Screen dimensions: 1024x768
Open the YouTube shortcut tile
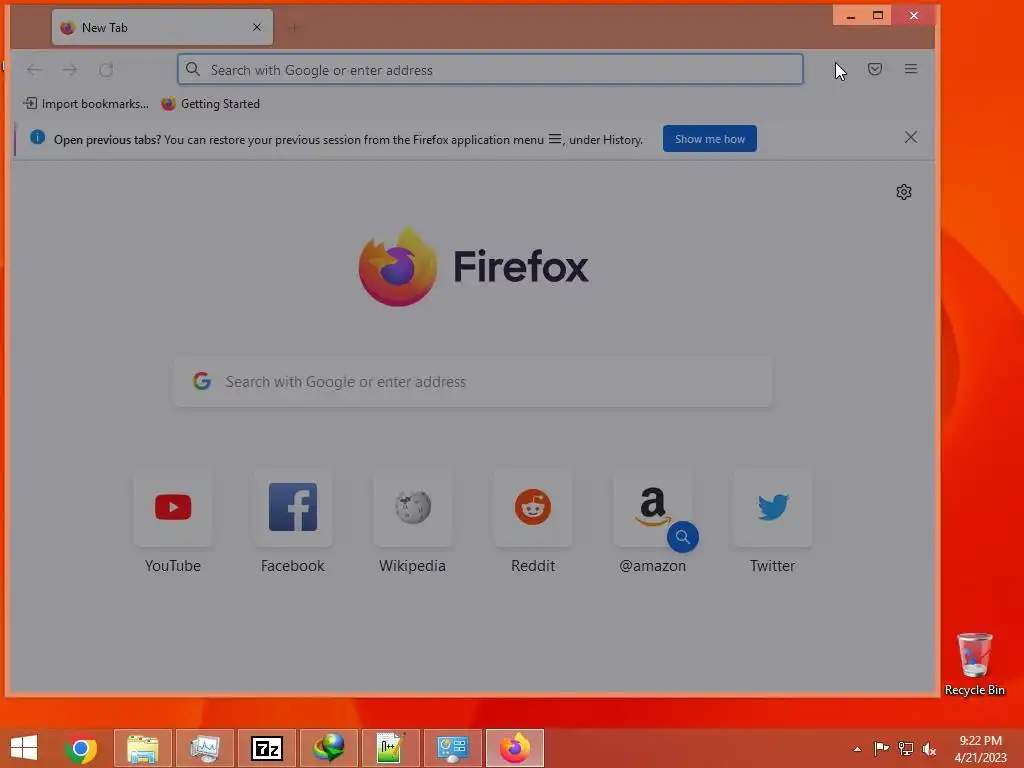(173, 507)
